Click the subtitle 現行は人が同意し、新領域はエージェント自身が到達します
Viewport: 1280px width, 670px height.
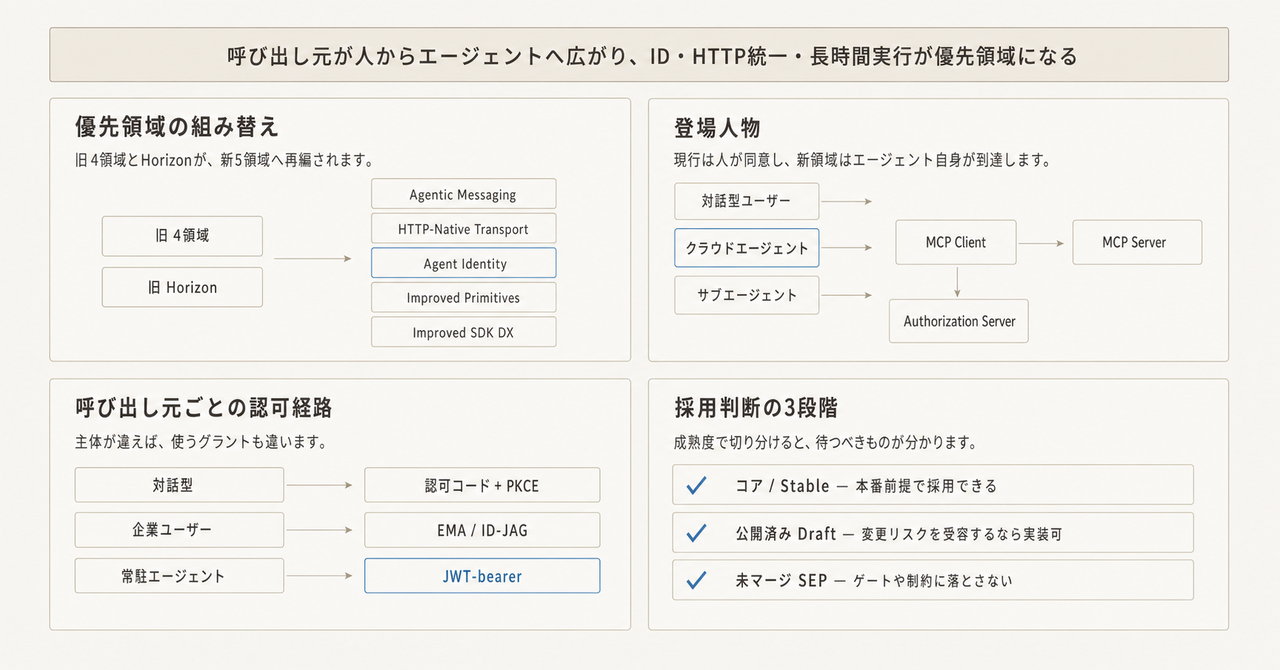click(862, 160)
